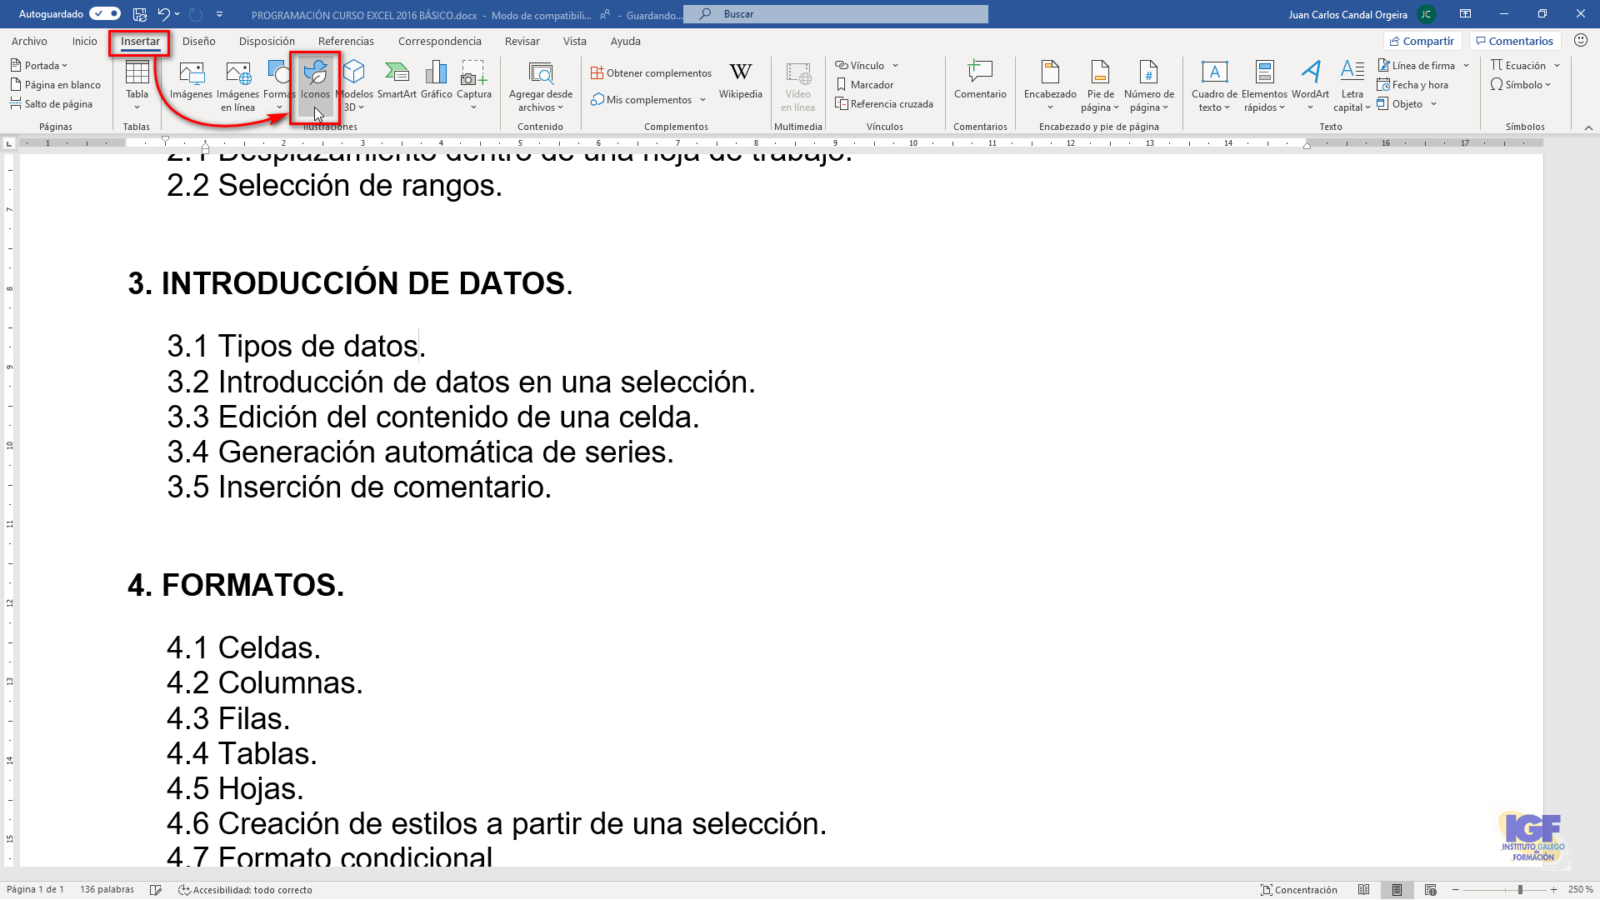Open the Tabla dropdown
This screenshot has width=1600, height=900.
(137, 90)
